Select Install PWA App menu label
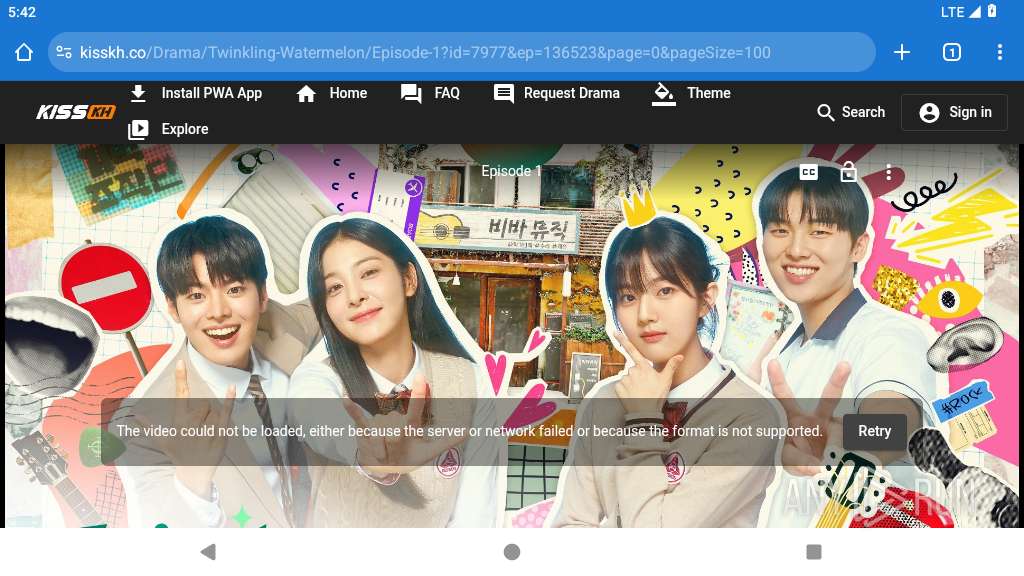The width and height of the screenshot is (1024, 576). tap(212, 93)
